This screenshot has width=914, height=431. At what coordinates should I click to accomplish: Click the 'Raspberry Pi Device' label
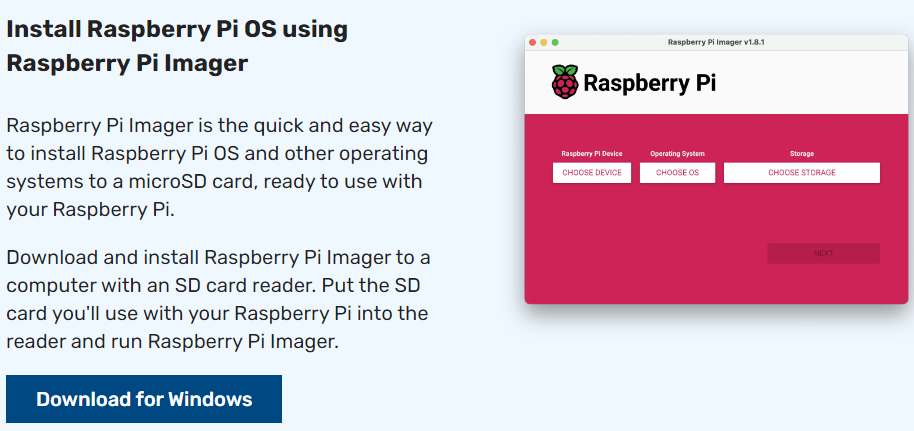click(592, 154)
